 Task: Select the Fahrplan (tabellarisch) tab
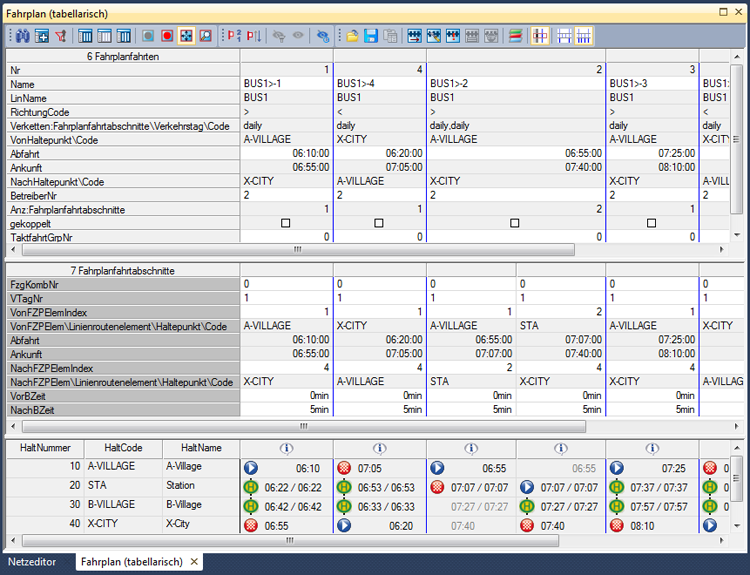pyautogui.click(x=133, y=562)
